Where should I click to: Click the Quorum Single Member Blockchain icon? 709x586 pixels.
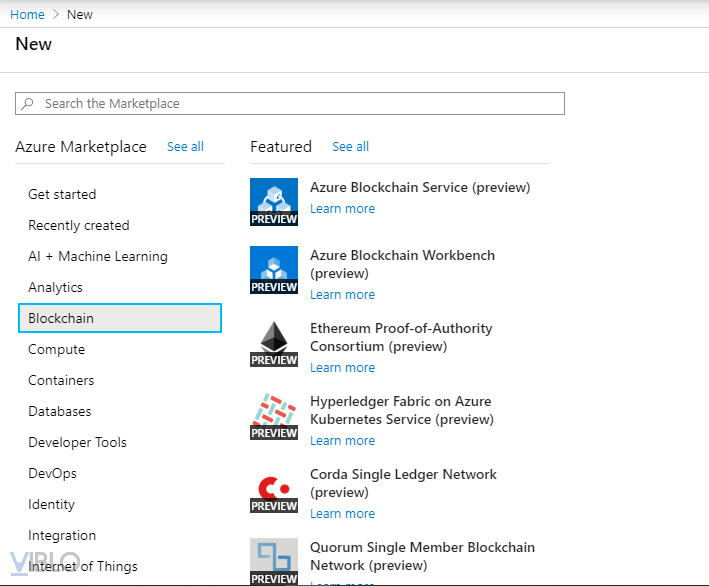point(274,561)
